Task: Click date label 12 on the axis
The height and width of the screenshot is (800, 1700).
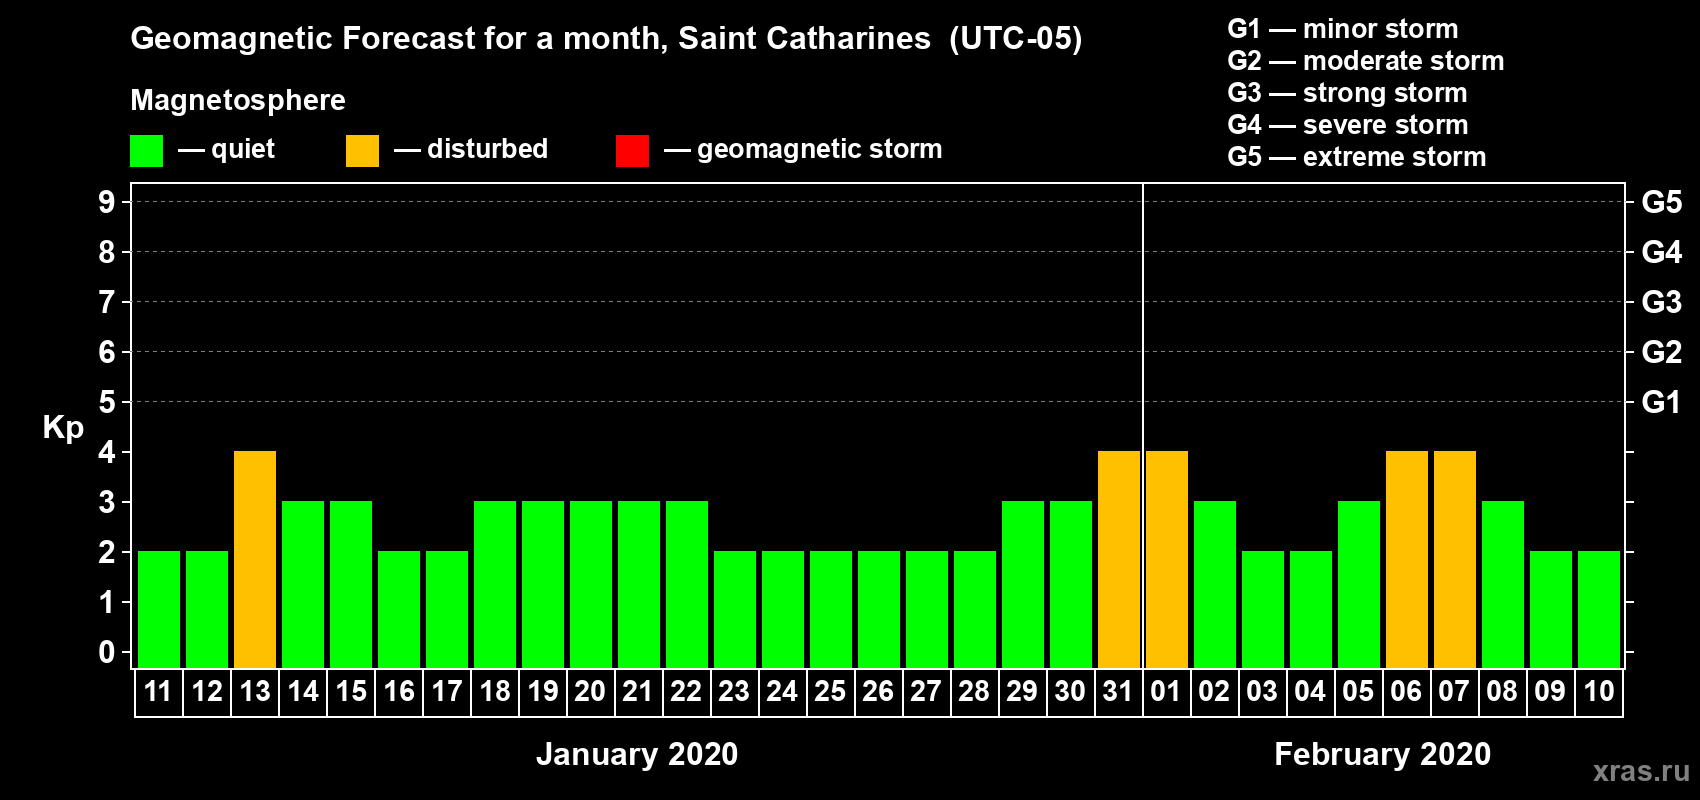Action: [207, 692]
